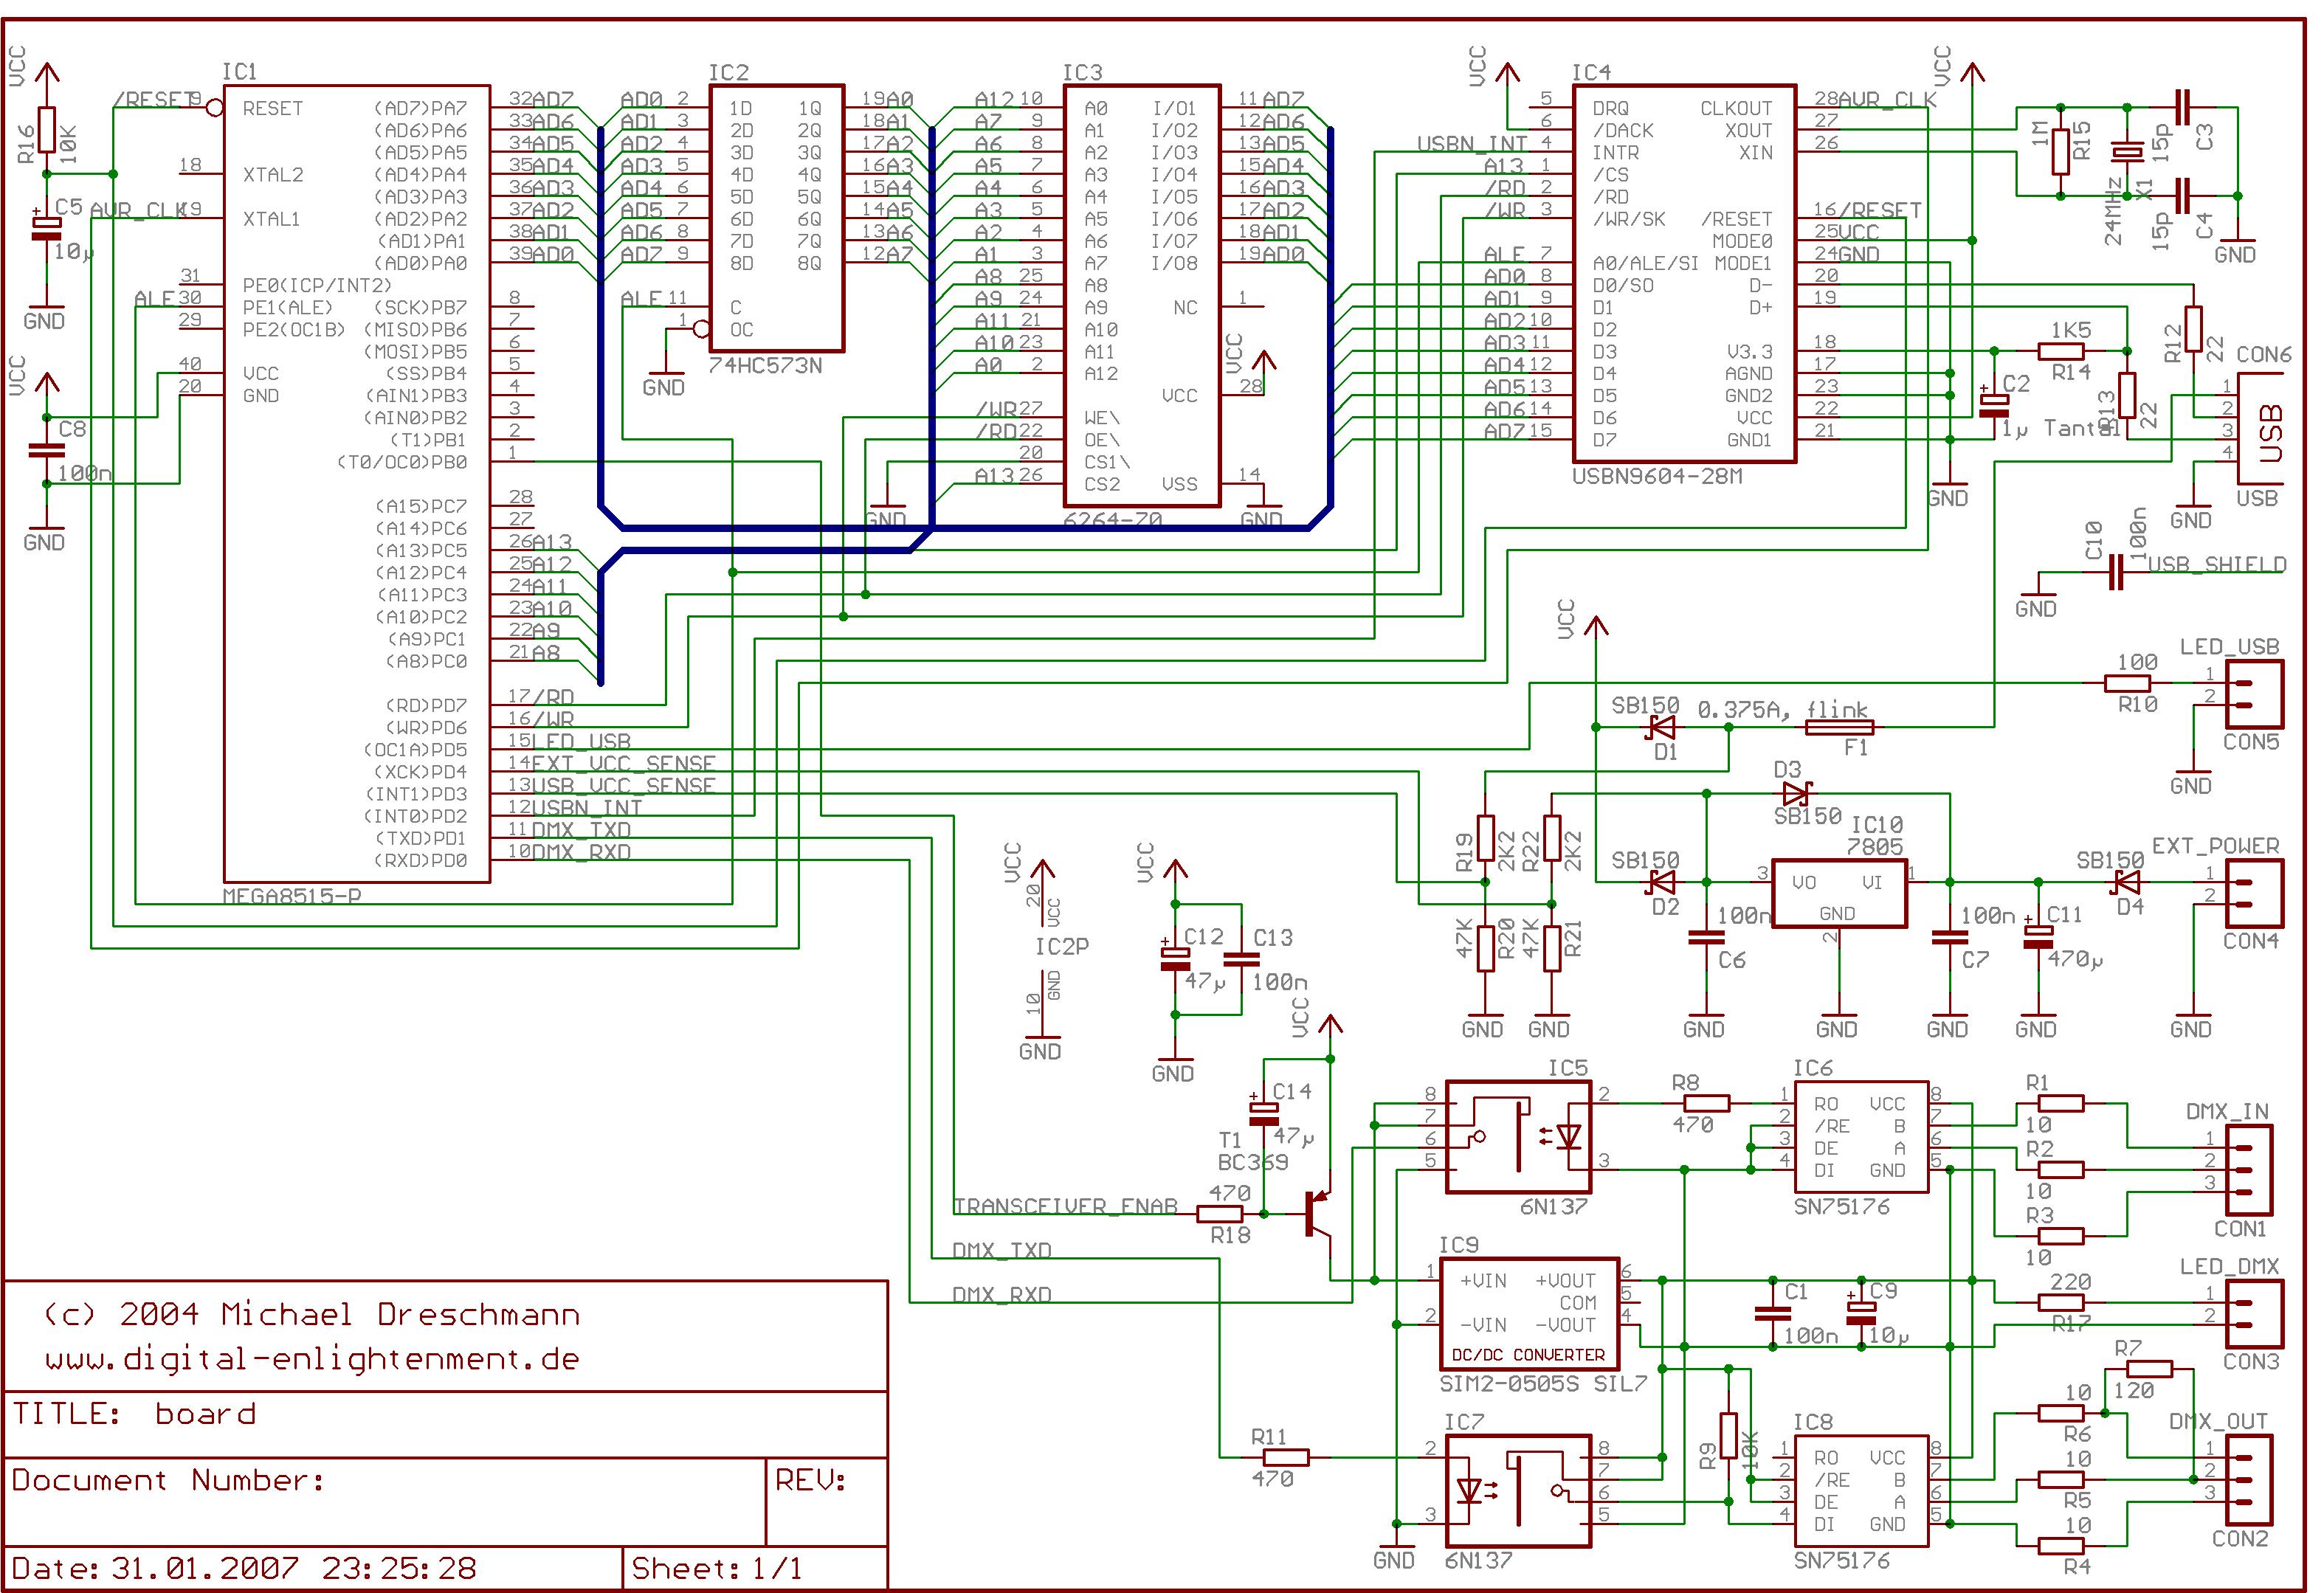The image size is (2324, 1593).
Task: Click resistor R11 470 symbol
Action: tap(1286, 1457)
